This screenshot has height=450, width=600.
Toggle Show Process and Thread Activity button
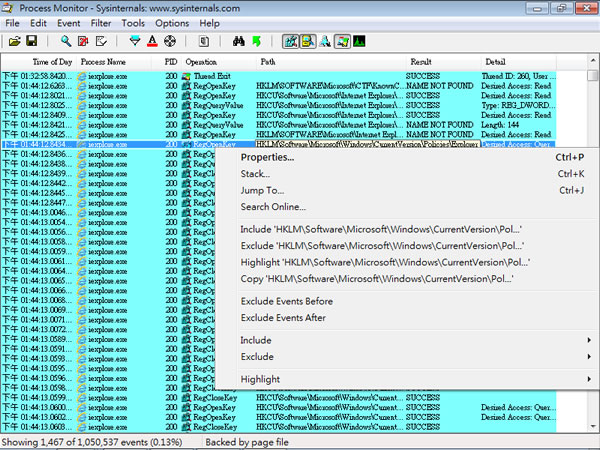click(342, 41)
